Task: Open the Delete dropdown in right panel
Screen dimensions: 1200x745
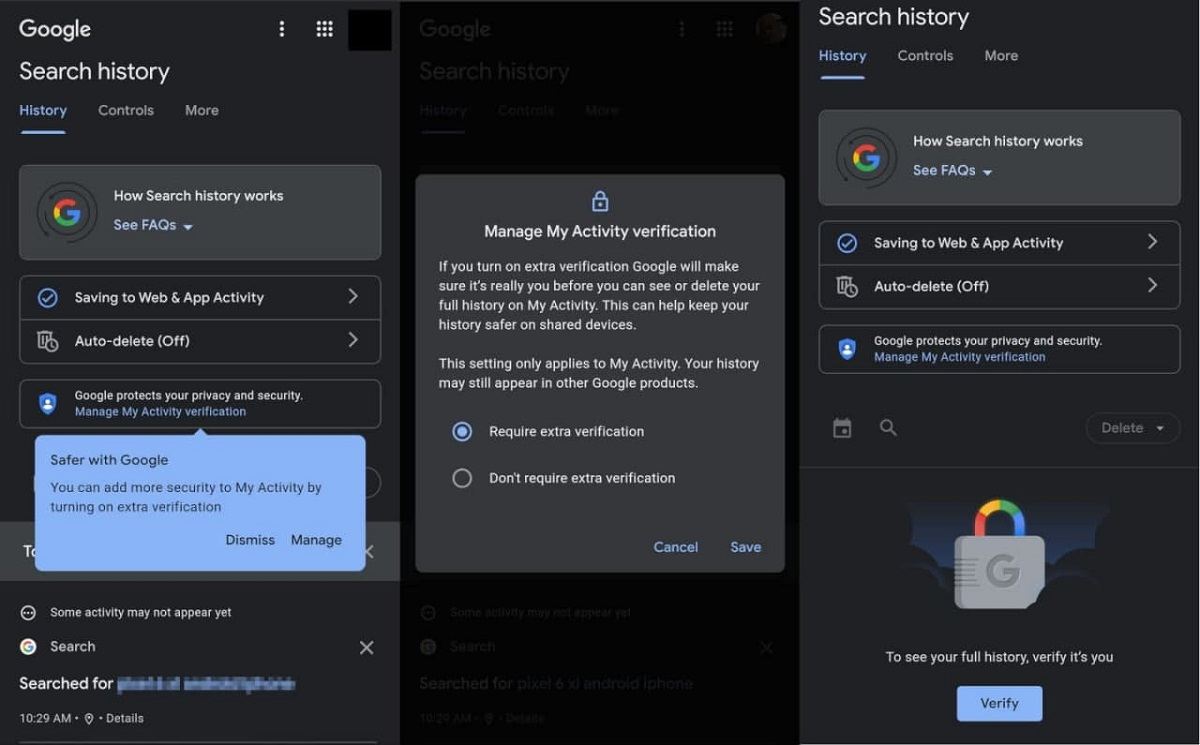Action: tap(1132, 428)
